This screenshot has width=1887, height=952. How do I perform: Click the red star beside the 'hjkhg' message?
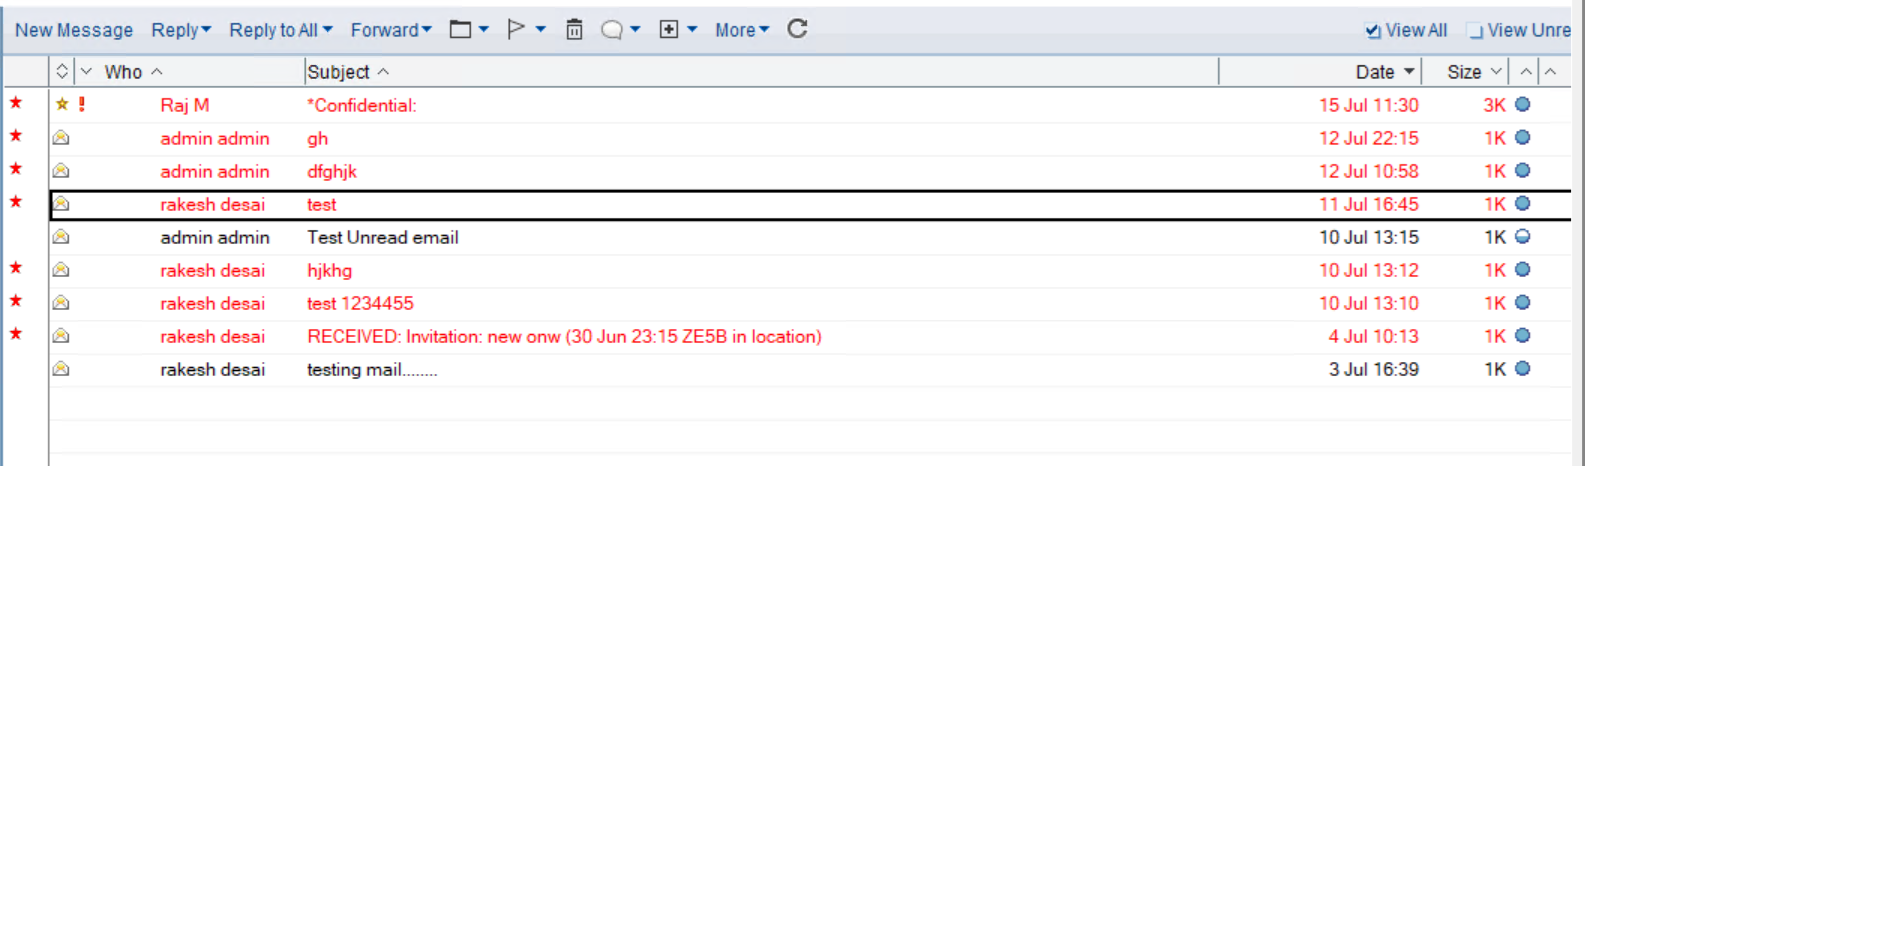[x=16, y=268]
